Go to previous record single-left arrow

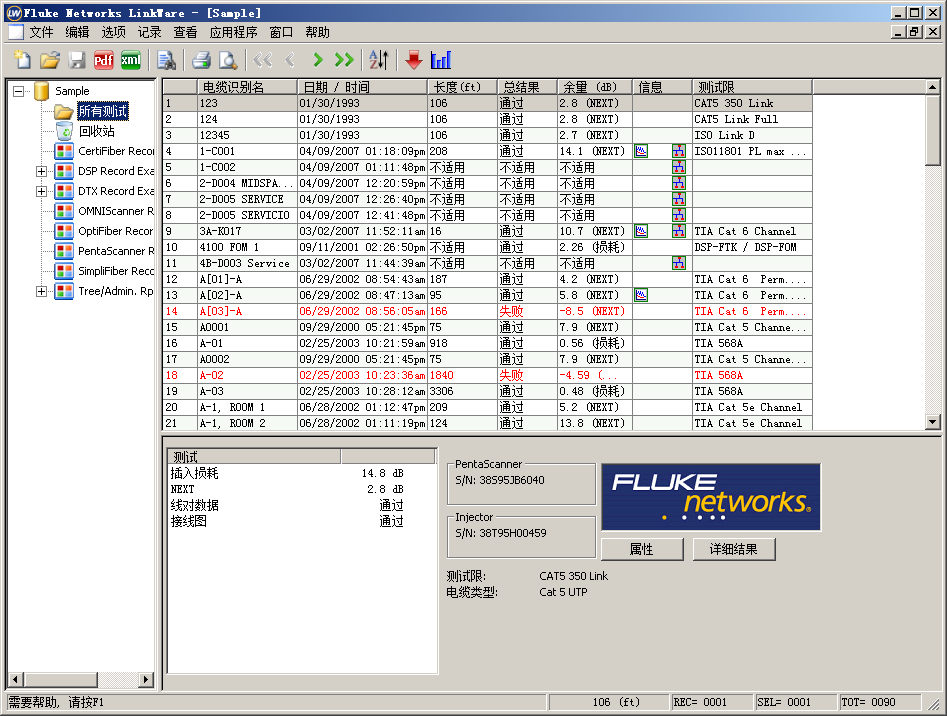coord(290,60)
